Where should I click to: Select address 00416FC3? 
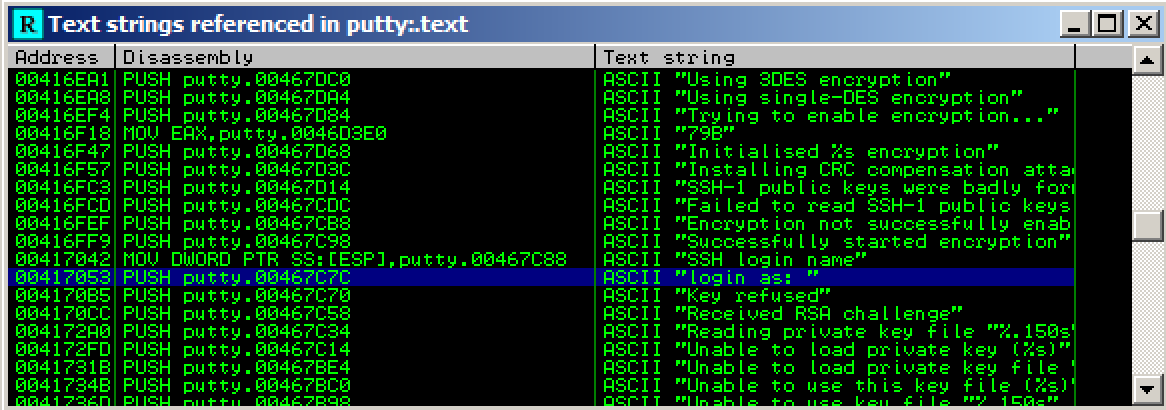tap(62, 188)
